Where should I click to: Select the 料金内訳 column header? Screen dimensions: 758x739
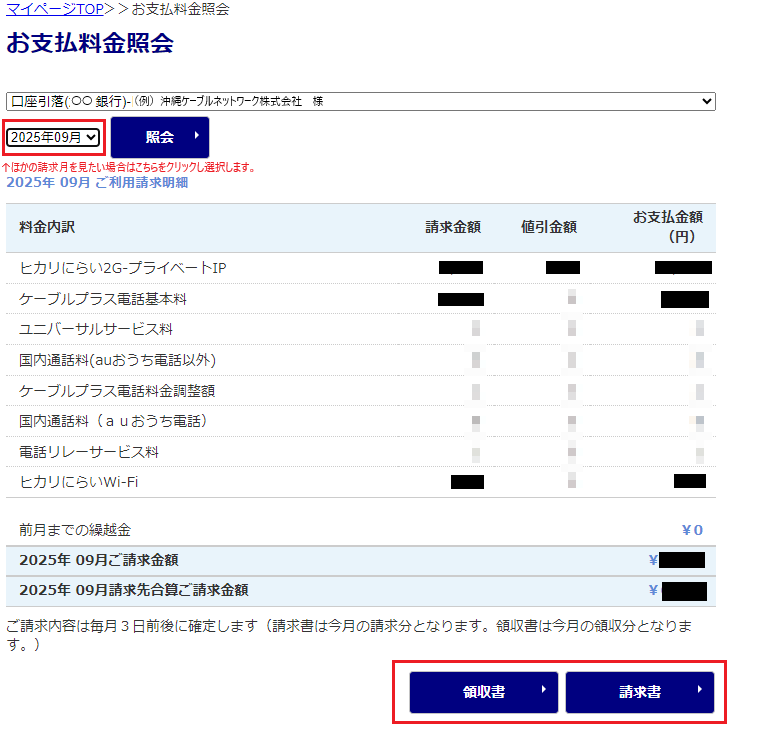point(47,227)
